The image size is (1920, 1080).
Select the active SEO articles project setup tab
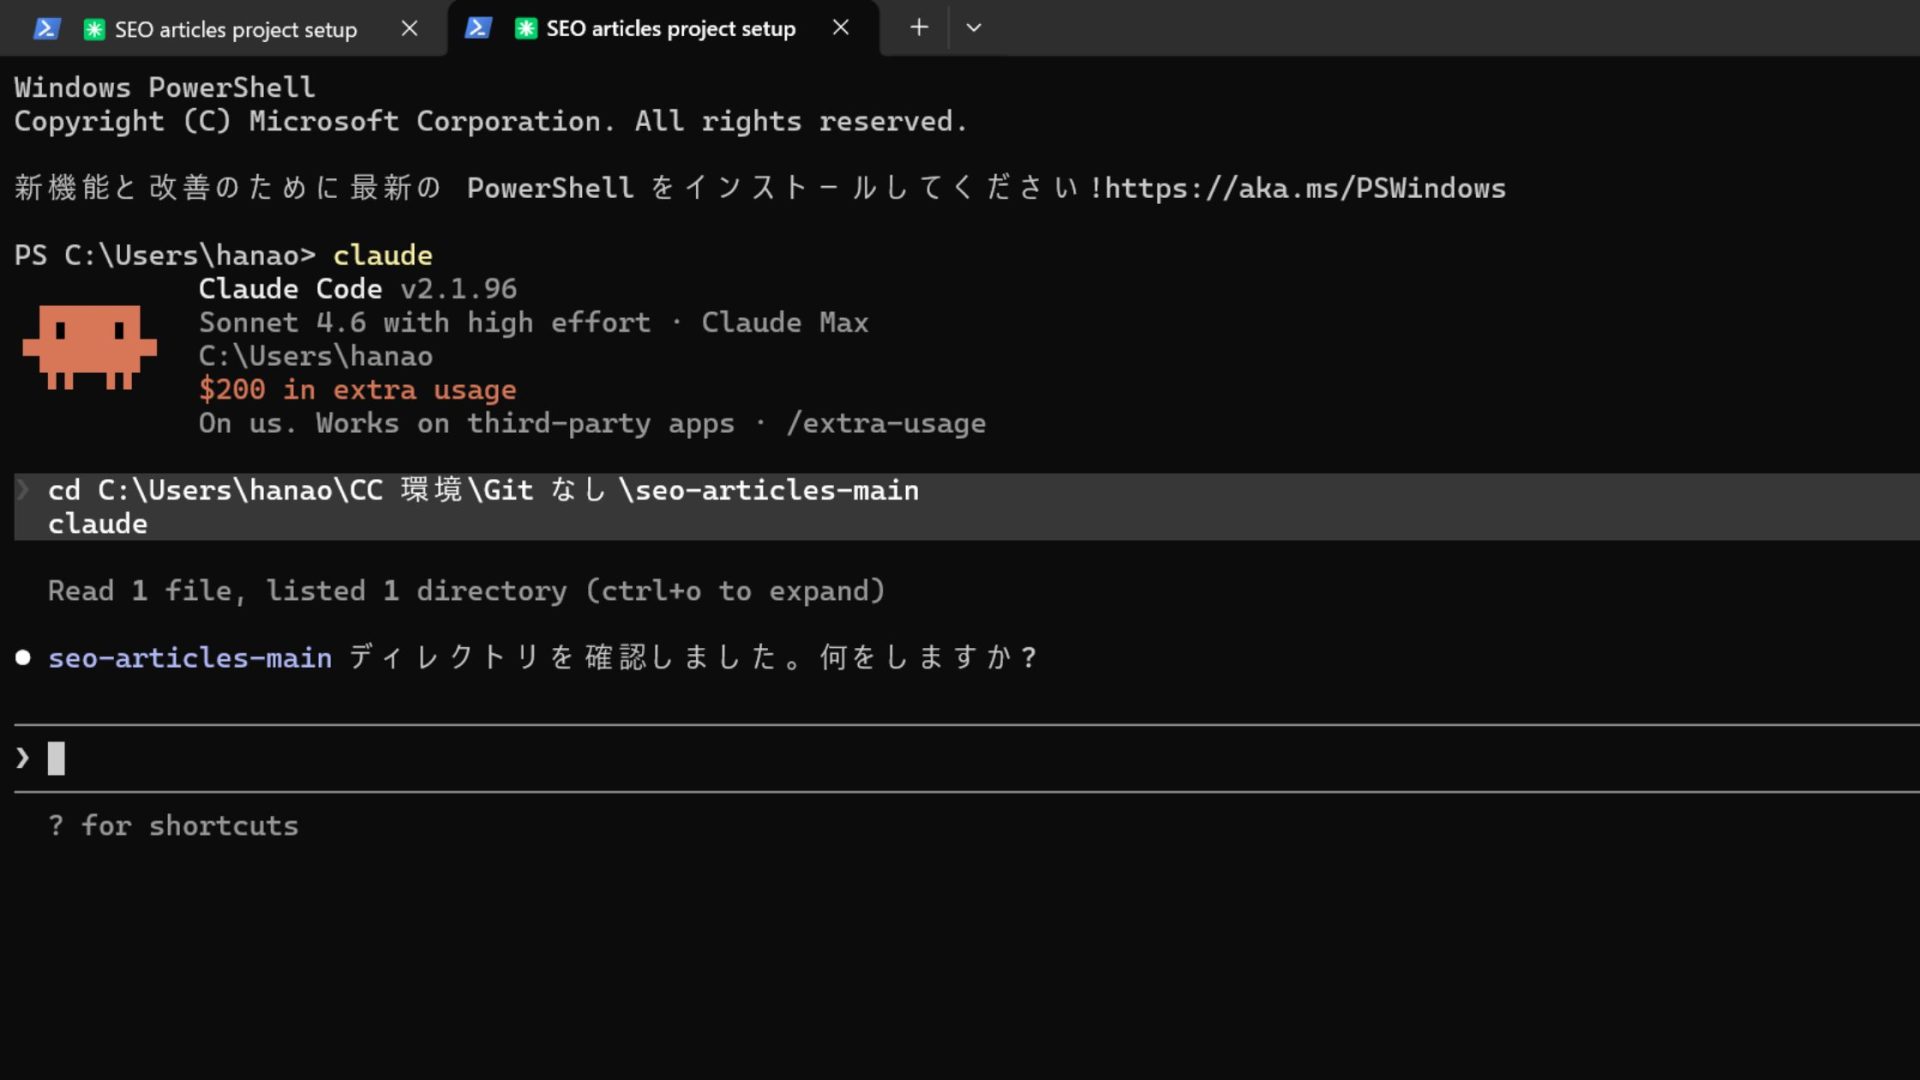pyautogui.click(x=668, y=29)
